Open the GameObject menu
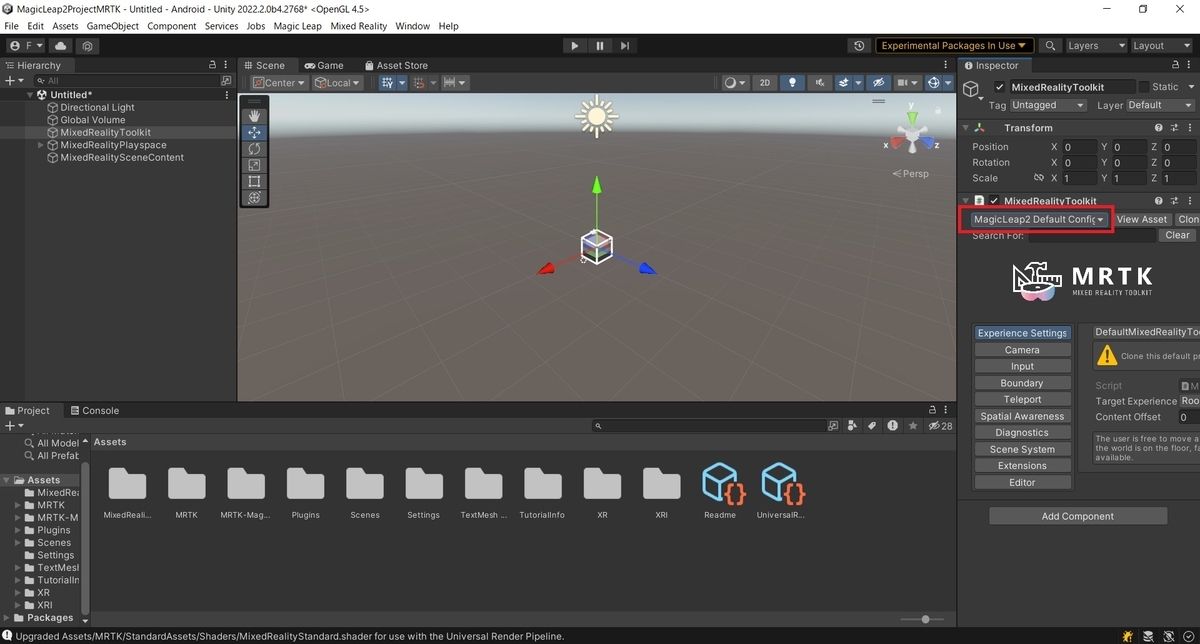This screenshot has width=1200, height=644. pyautogui.click(x=113, y=26)
